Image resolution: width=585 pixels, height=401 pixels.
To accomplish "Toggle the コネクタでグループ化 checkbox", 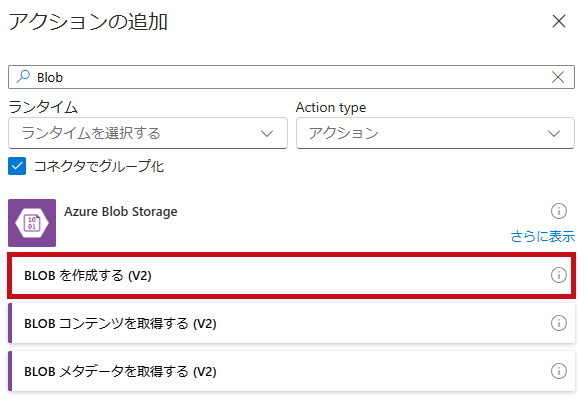I will click(17, 166).
